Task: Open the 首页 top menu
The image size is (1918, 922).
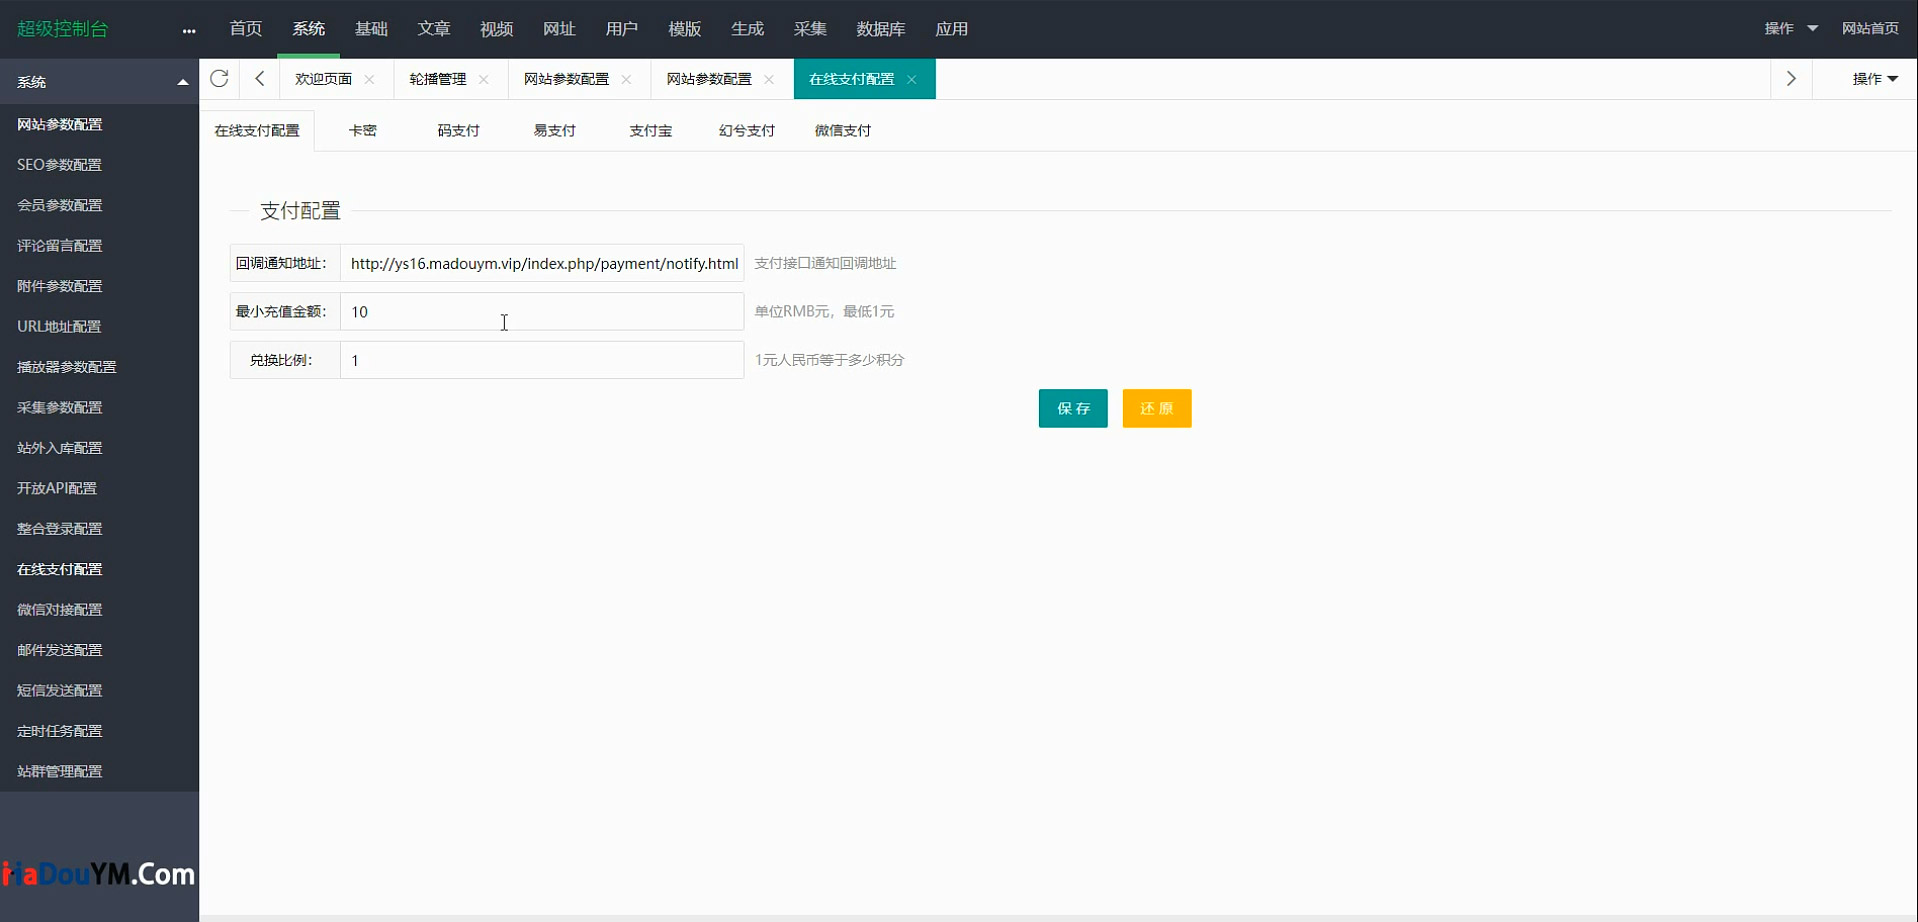Action: pos(246,29)
